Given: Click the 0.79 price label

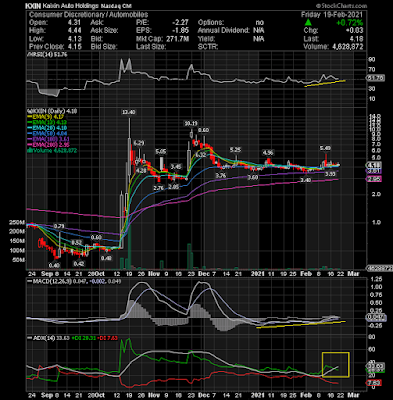Looking at the screenshot, I should [x=59, y=226].
